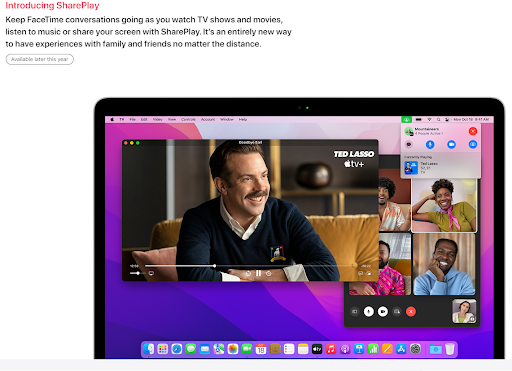
Task: Open subtitles options in the player
Action: (360, 273)
